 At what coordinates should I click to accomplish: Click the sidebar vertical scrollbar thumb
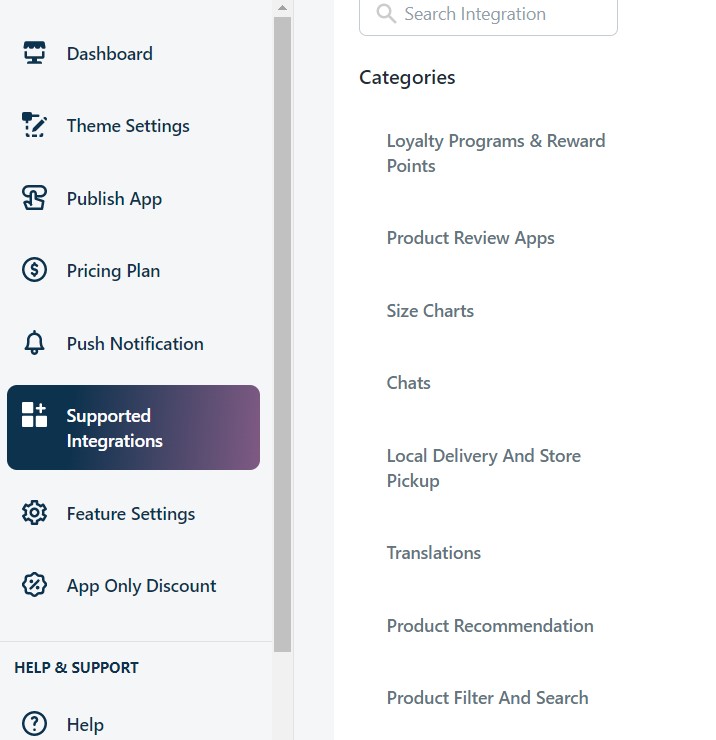tap(282, 335)
